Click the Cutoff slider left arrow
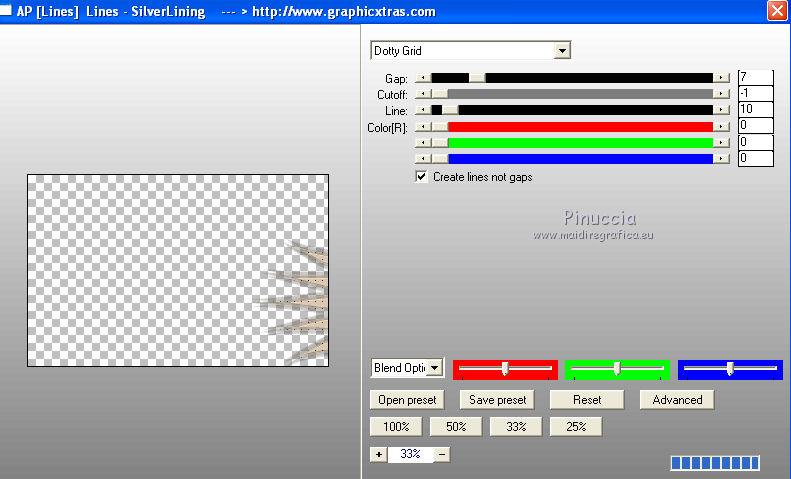Viewport: 791px width, 479px height. [x=423, y=94]
